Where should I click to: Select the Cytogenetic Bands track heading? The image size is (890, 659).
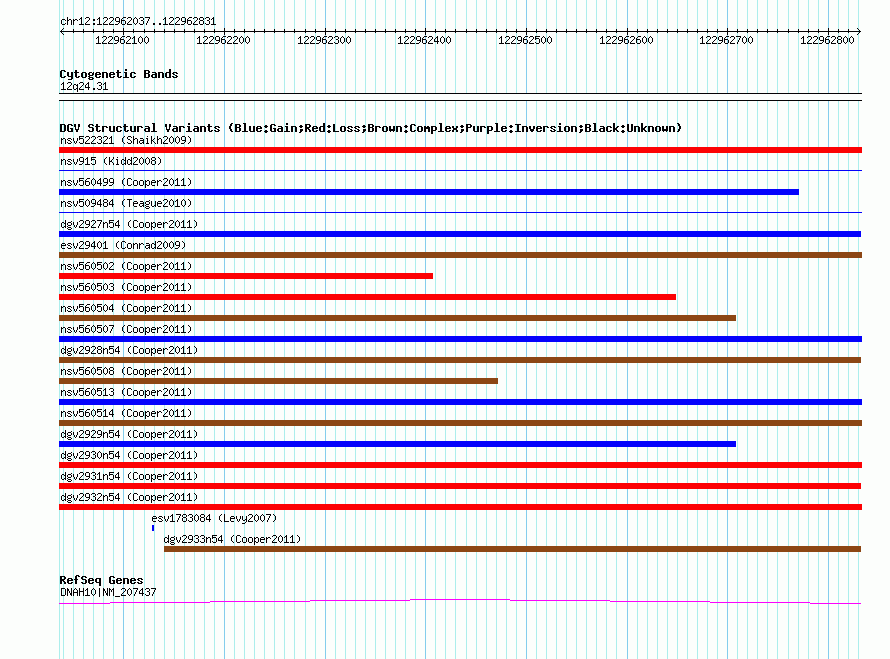click(x=119, y=74)
